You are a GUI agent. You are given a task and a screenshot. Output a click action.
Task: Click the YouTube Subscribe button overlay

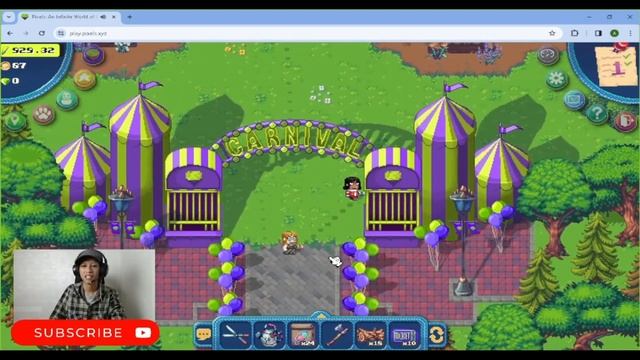click(x=85, y=333)
